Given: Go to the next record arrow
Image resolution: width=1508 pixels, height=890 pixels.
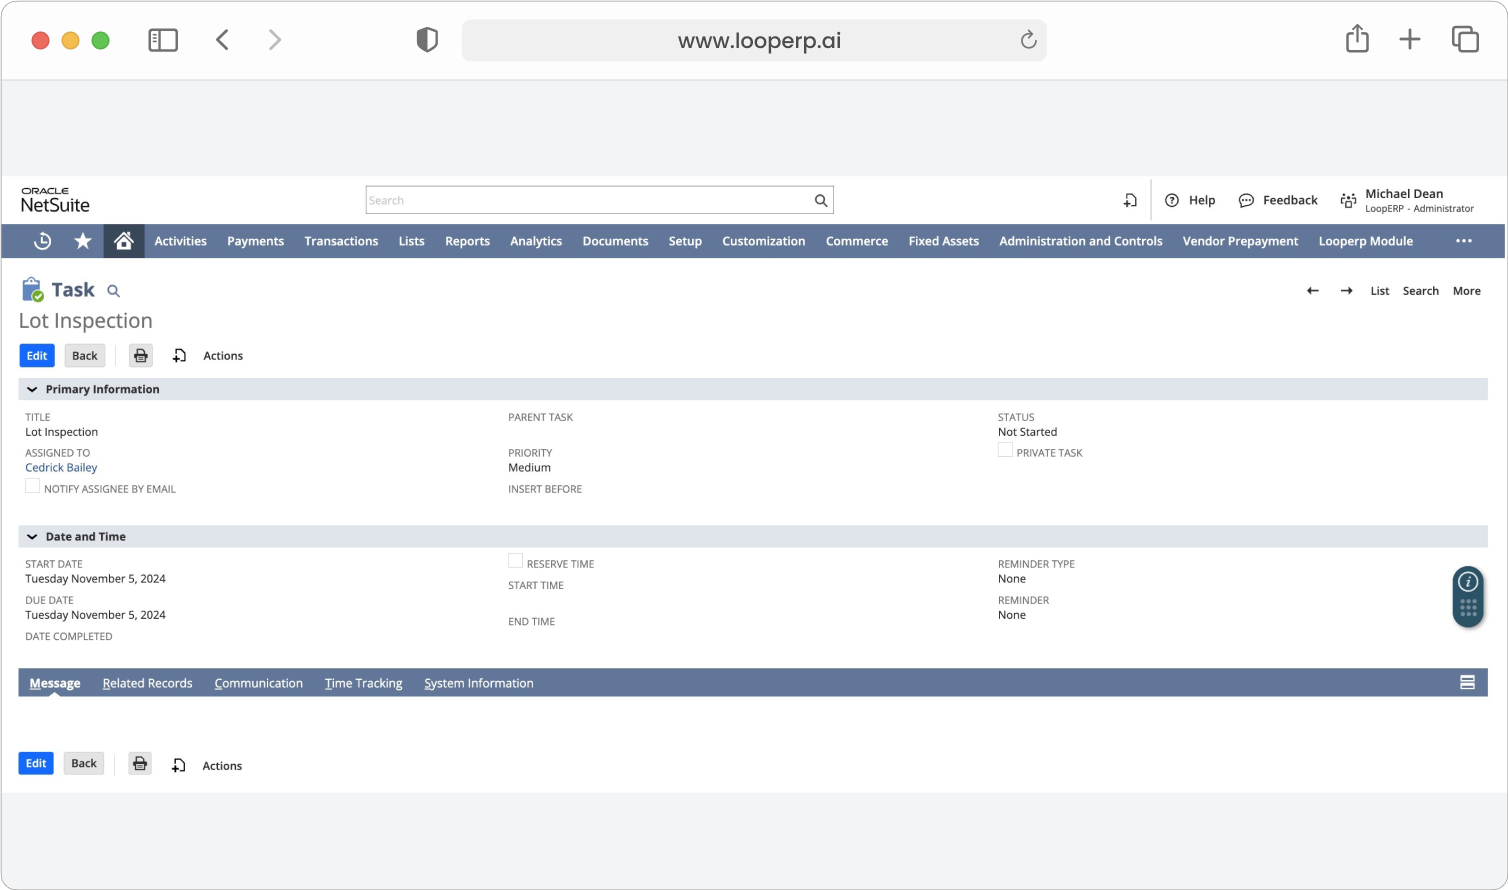Looking at the screenshot, I should [1347, 291].
